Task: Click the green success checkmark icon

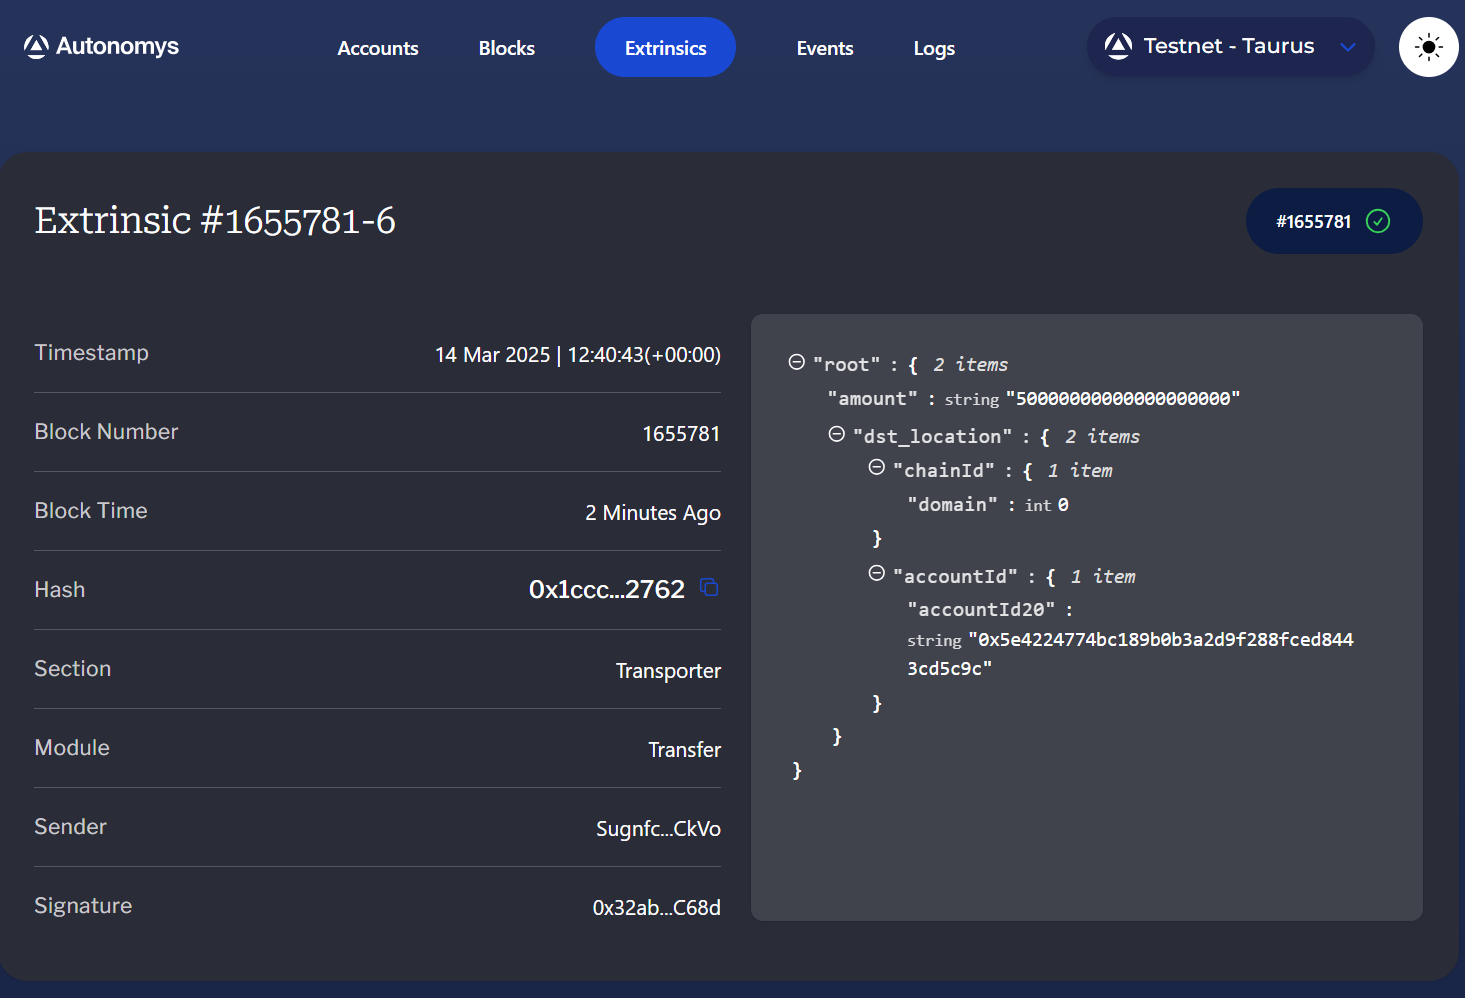Action: tap(1378, 221)
